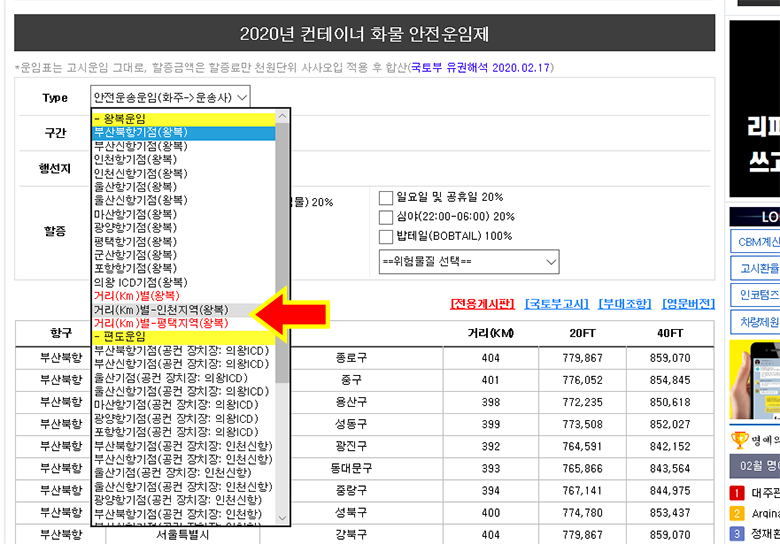The image size is (780, 544).
Task: Click the 고시환율 sidebar button
Action: click(755, 269)
